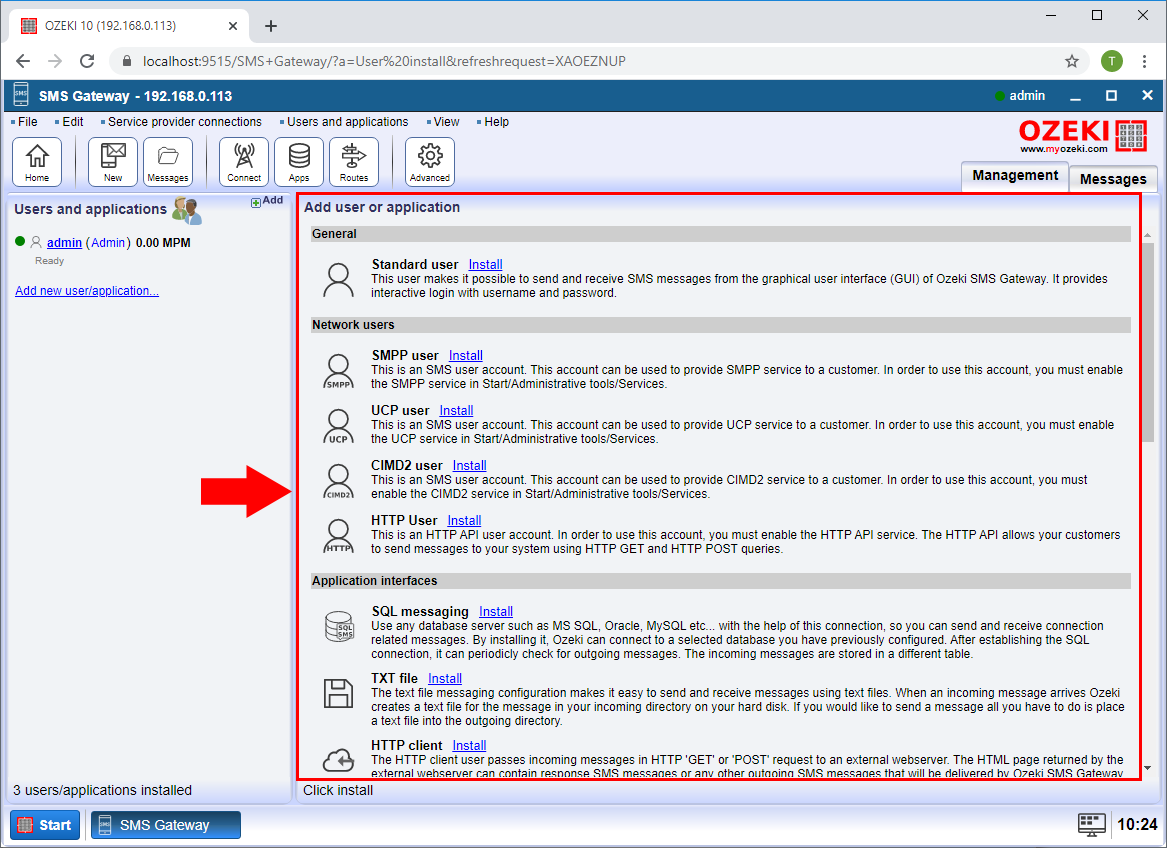Open the Chrome profile avatar
This screenshot has height=848, width=1167.
point(1112,61)
